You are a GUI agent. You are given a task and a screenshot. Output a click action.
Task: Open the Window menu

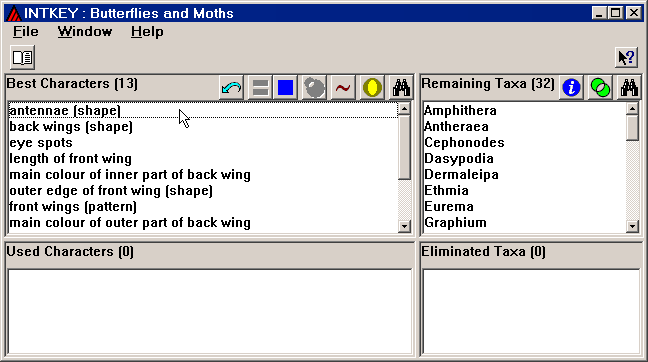(85, 32)
